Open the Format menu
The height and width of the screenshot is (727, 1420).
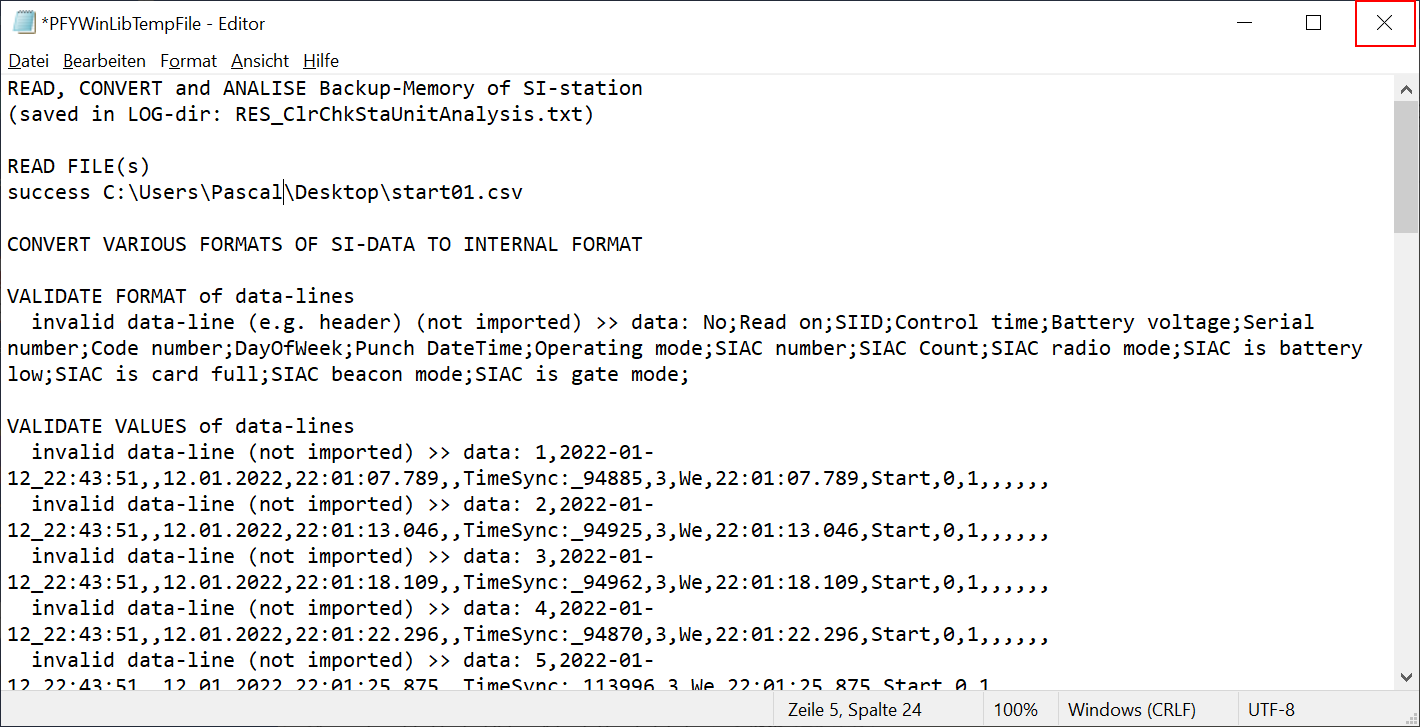click(x=188, y=61)
